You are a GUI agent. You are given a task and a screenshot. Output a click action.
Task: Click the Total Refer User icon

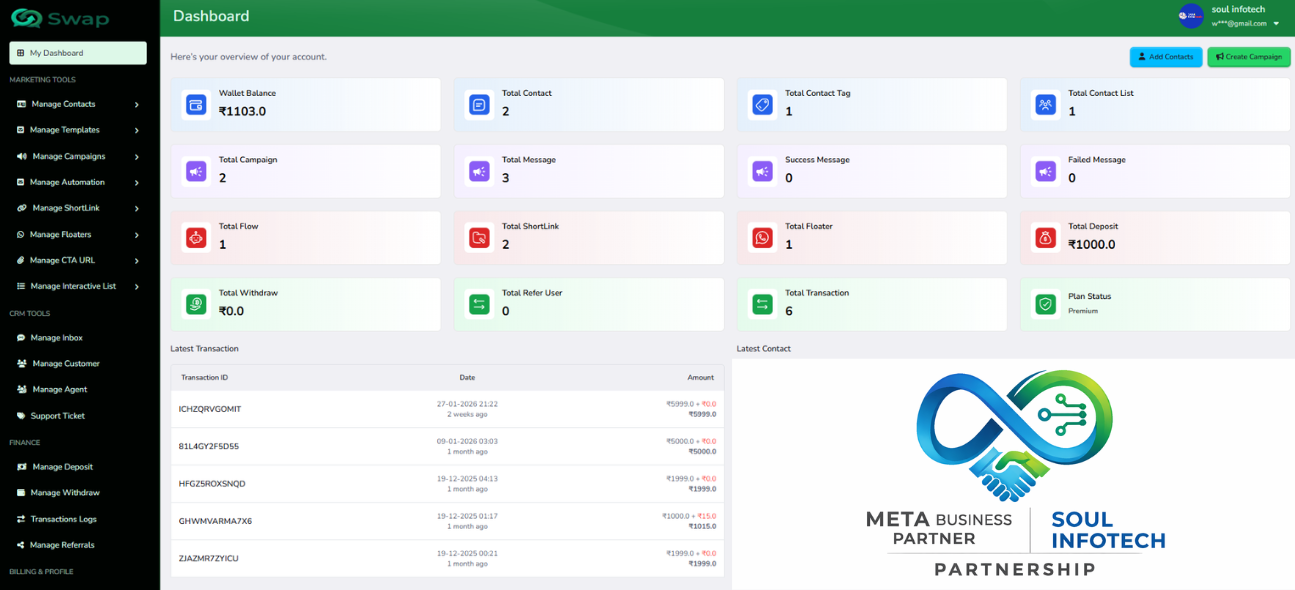479,304
